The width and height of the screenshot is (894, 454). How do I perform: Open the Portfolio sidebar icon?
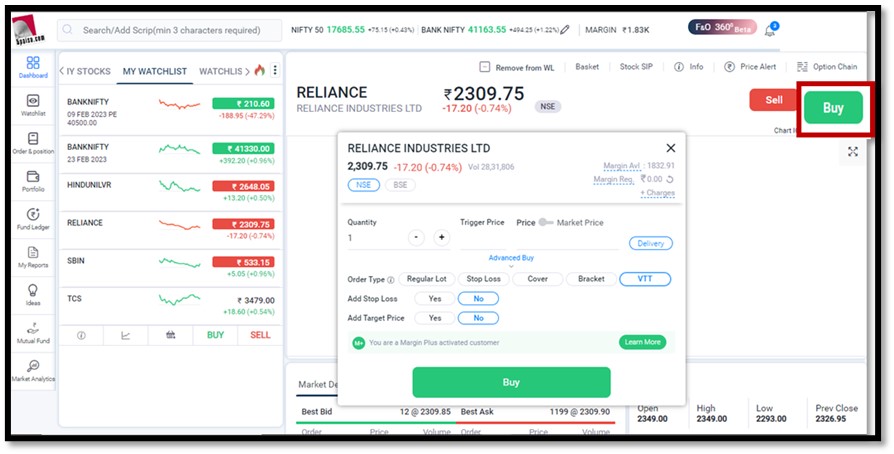click(32, 181)
